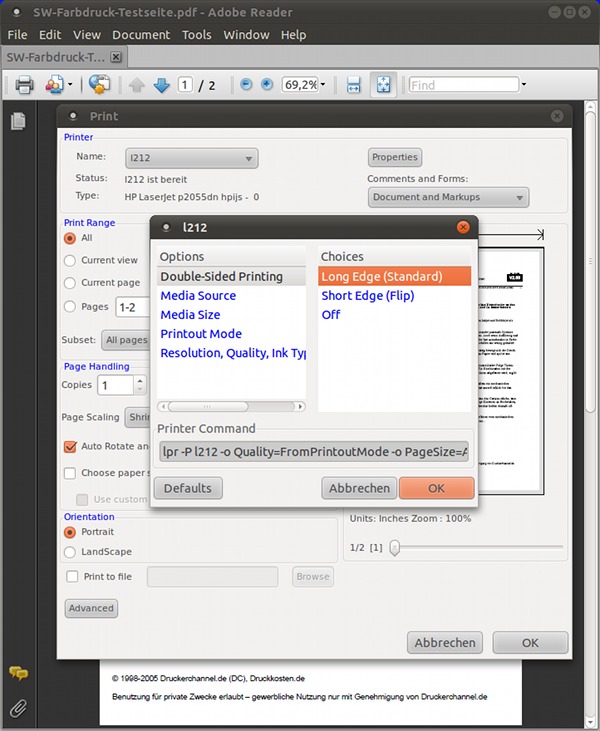Open the Pages panel icon in sidebar

point(18,121)
